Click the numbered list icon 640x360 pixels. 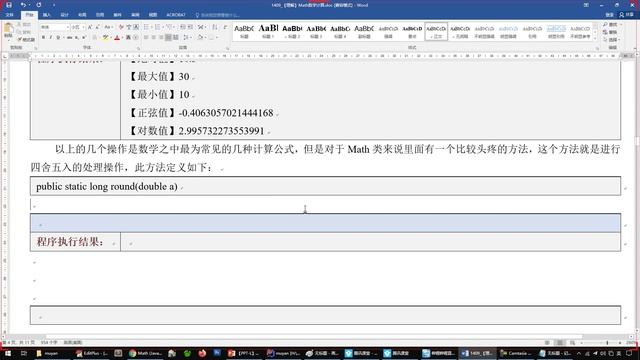pos(158,27)
